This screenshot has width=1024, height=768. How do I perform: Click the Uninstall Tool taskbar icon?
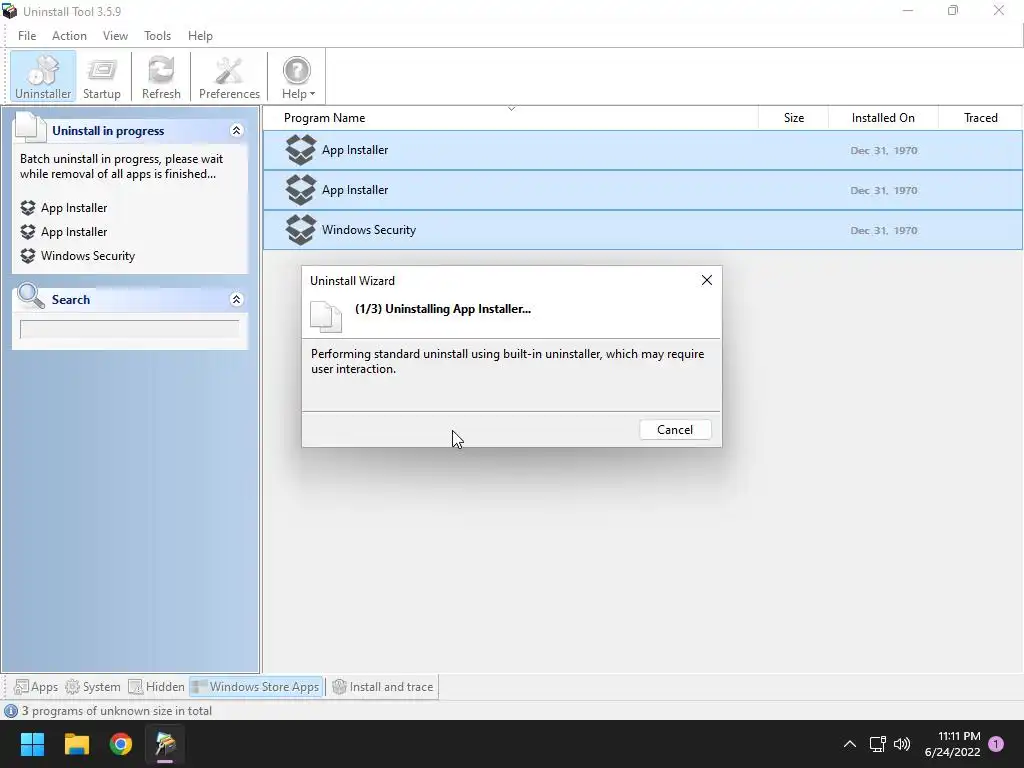[165, 744]
